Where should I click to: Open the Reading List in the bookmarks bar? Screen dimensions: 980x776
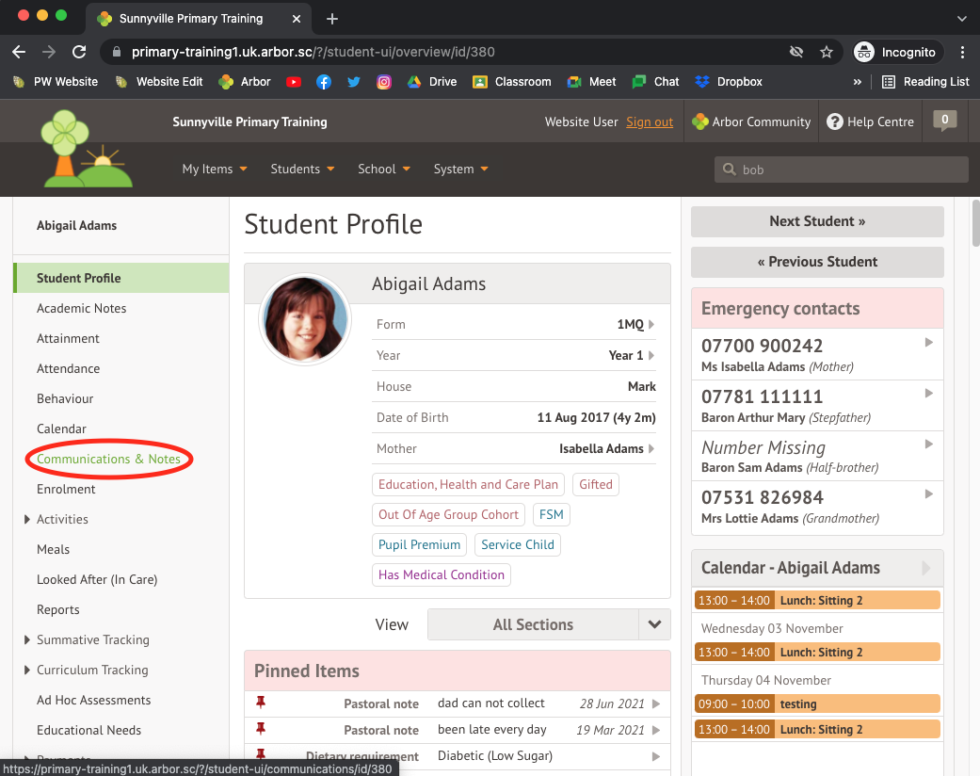[x=925, y=82]
